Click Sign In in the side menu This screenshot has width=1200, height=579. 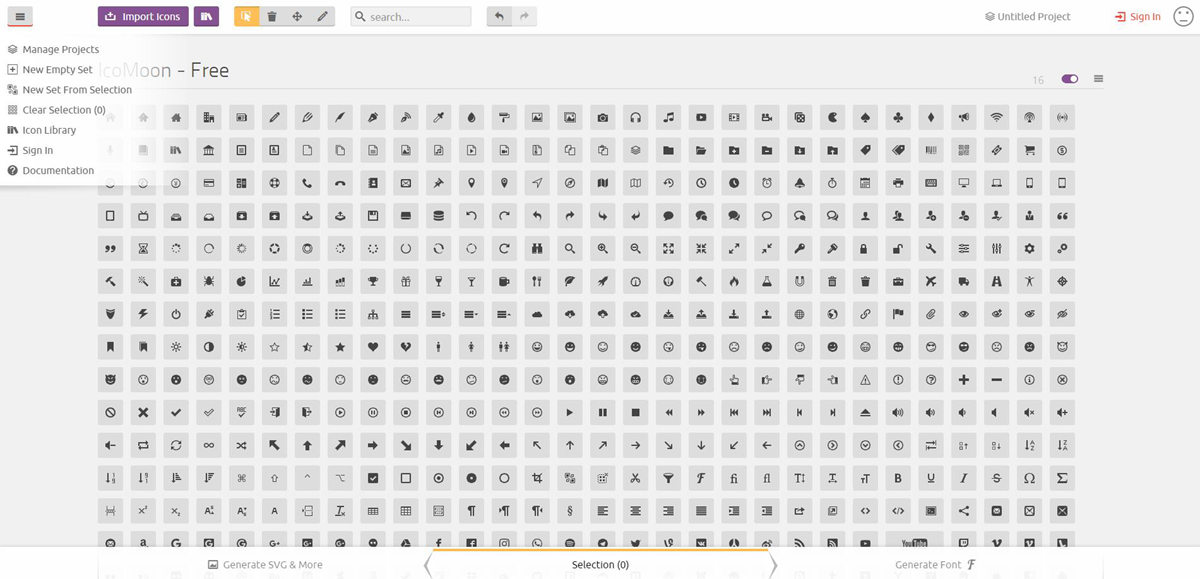click(30, 150)
